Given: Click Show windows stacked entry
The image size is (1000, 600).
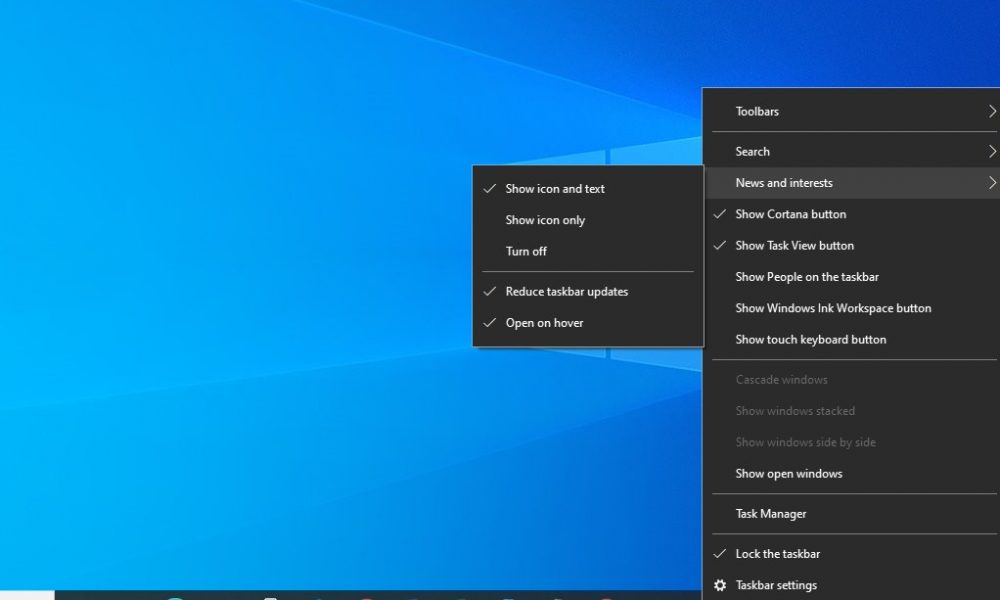Looking at the screenshot, I should pyautogui.click(x=795, y=411).
